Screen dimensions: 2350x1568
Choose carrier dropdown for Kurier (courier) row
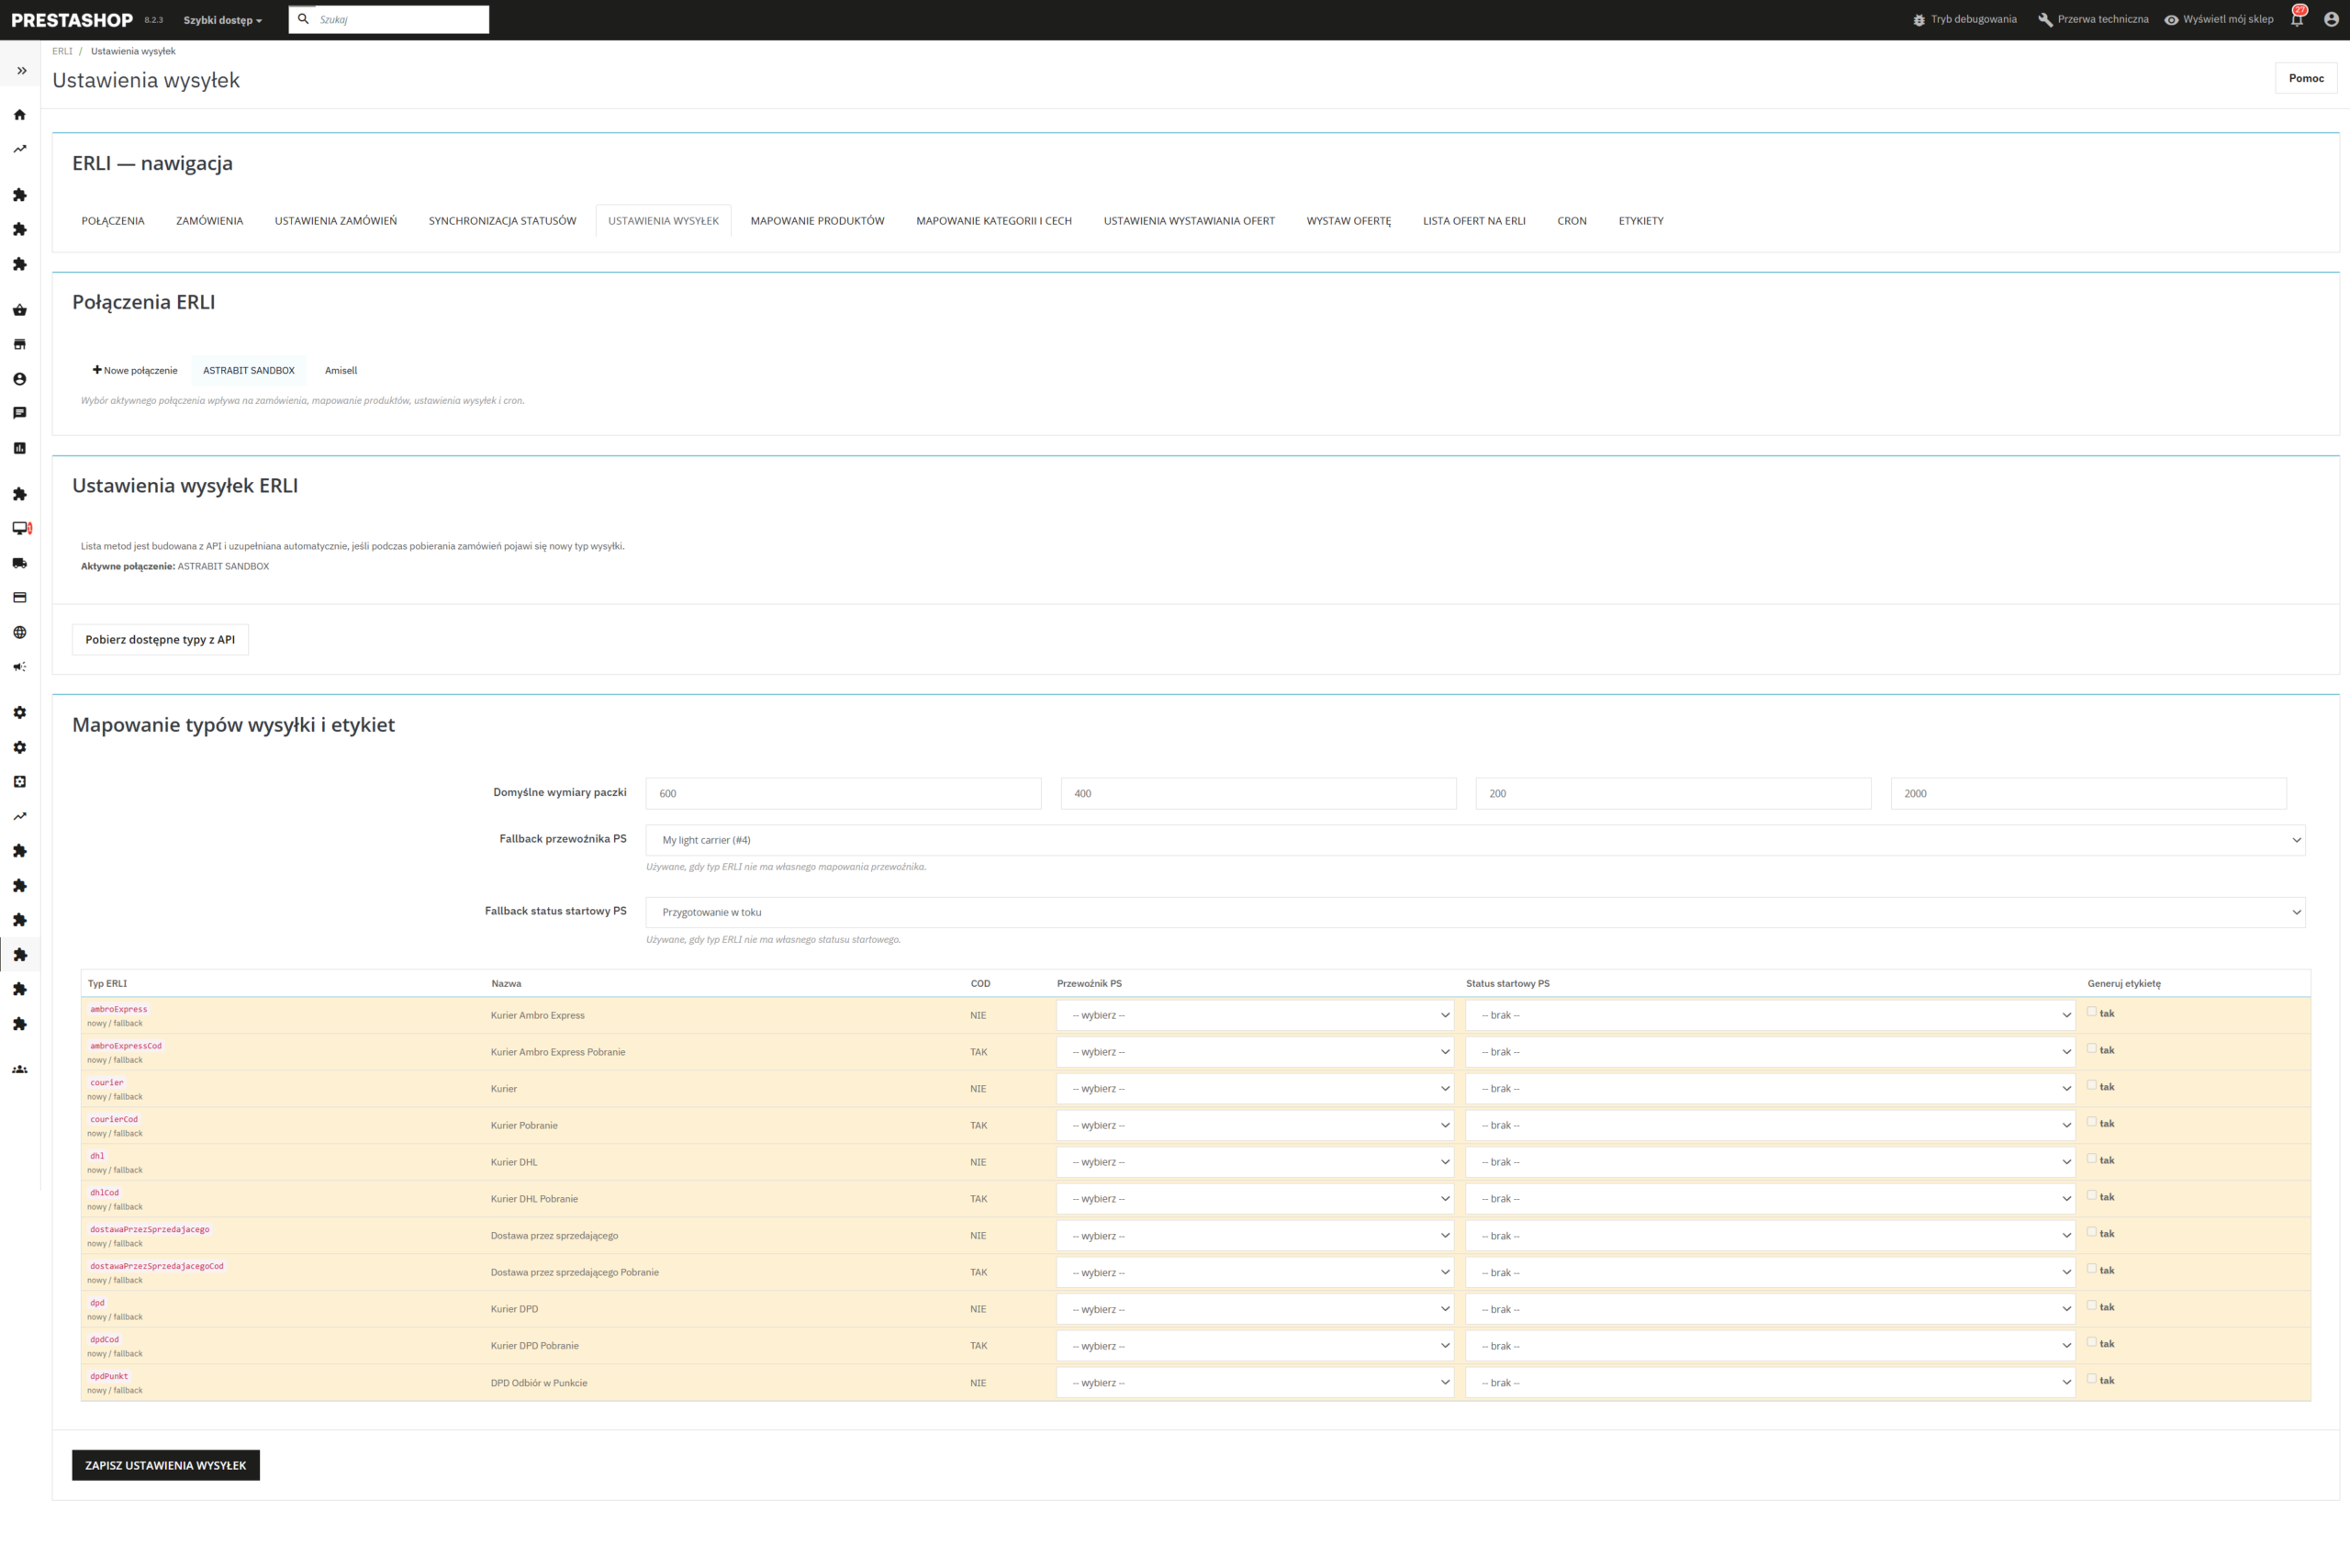[x=1255, y=1089]
